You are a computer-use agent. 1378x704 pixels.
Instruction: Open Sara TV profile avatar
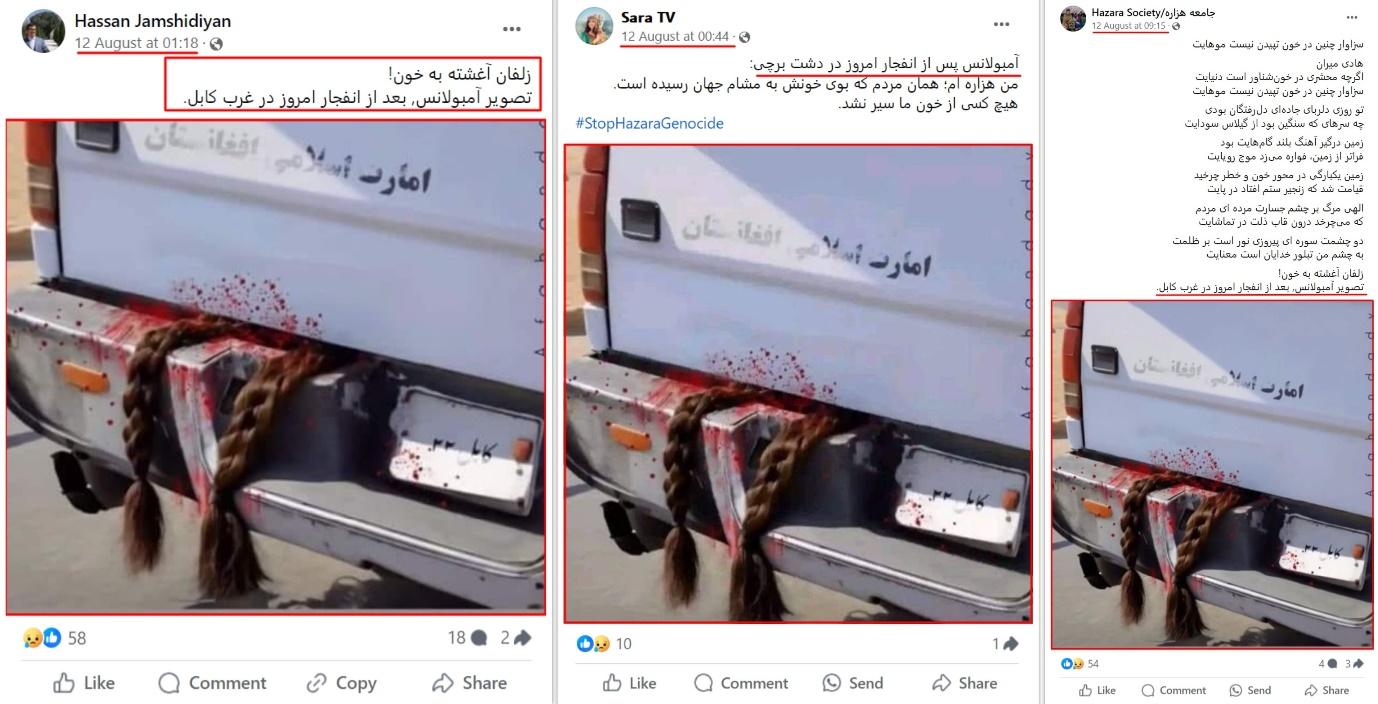pos(594,26)
